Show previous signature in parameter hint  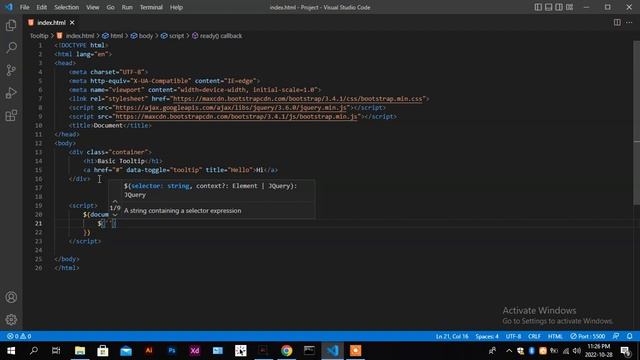[115, 201]
